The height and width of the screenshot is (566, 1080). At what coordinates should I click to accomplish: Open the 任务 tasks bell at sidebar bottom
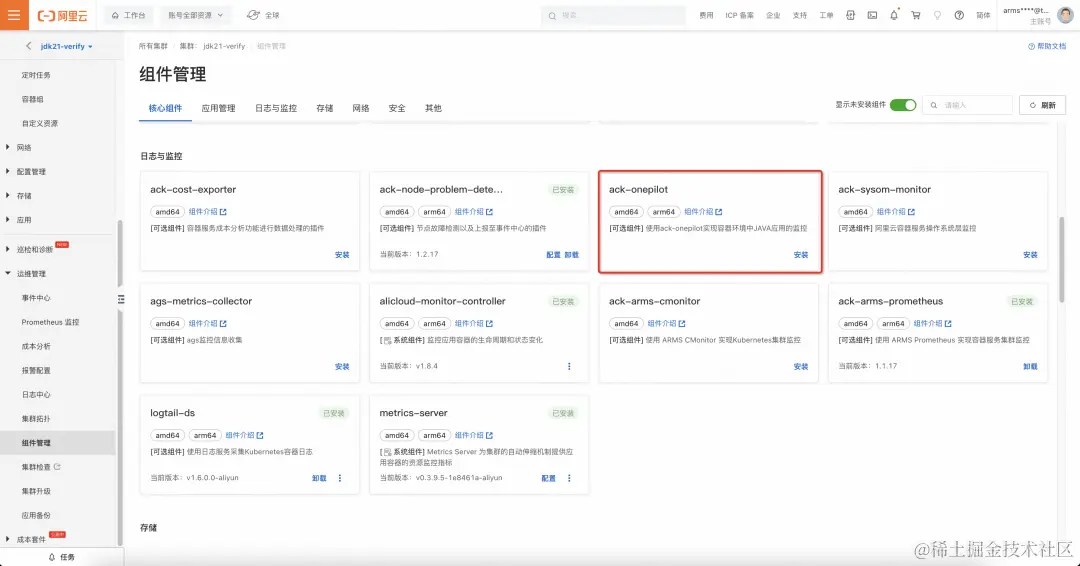pos(52,557)
